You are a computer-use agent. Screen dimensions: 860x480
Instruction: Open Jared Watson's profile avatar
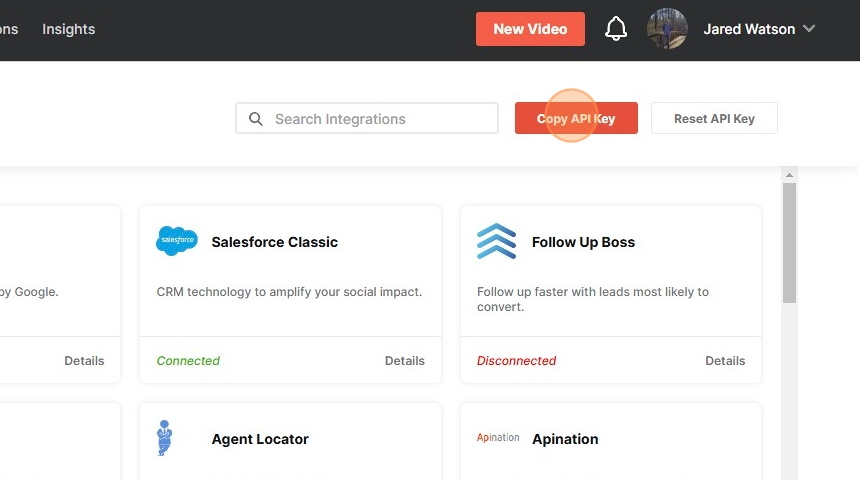pyautogui.click(x=667, y=29)
